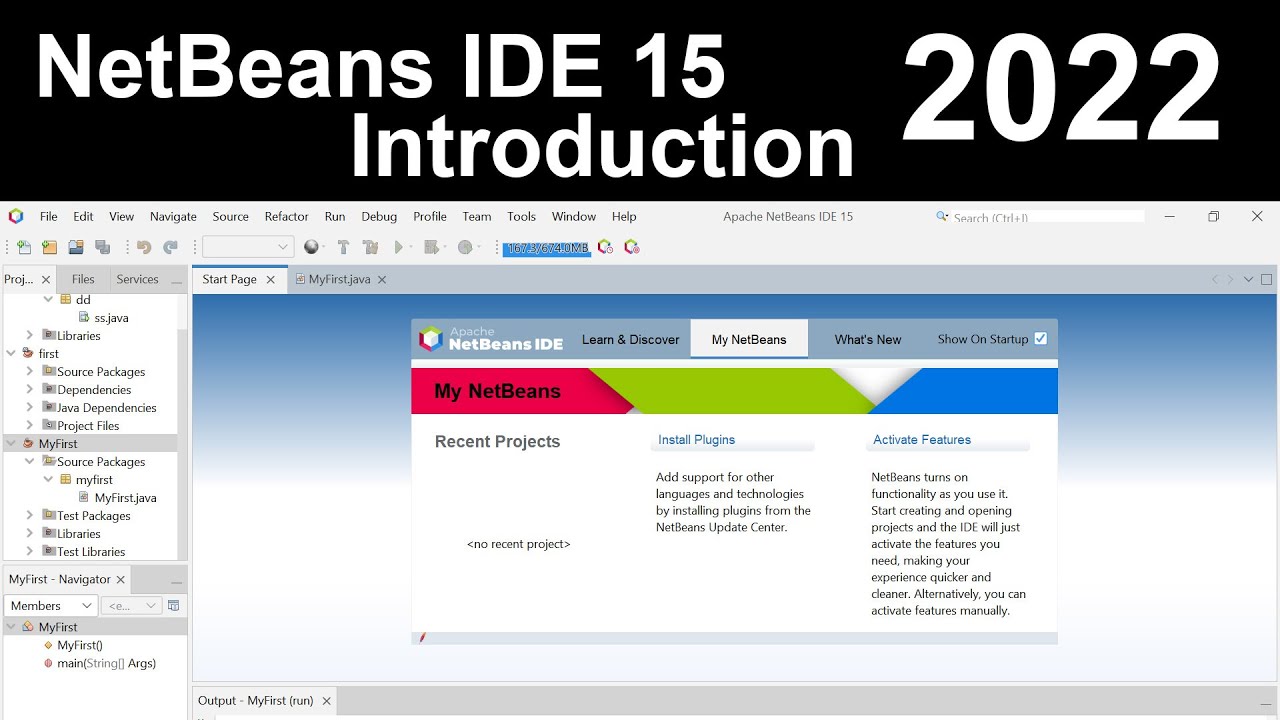The image size is (1280, 720).
Task: Toggle the filter icon in Navigator panel
Action: coord(173,605)
